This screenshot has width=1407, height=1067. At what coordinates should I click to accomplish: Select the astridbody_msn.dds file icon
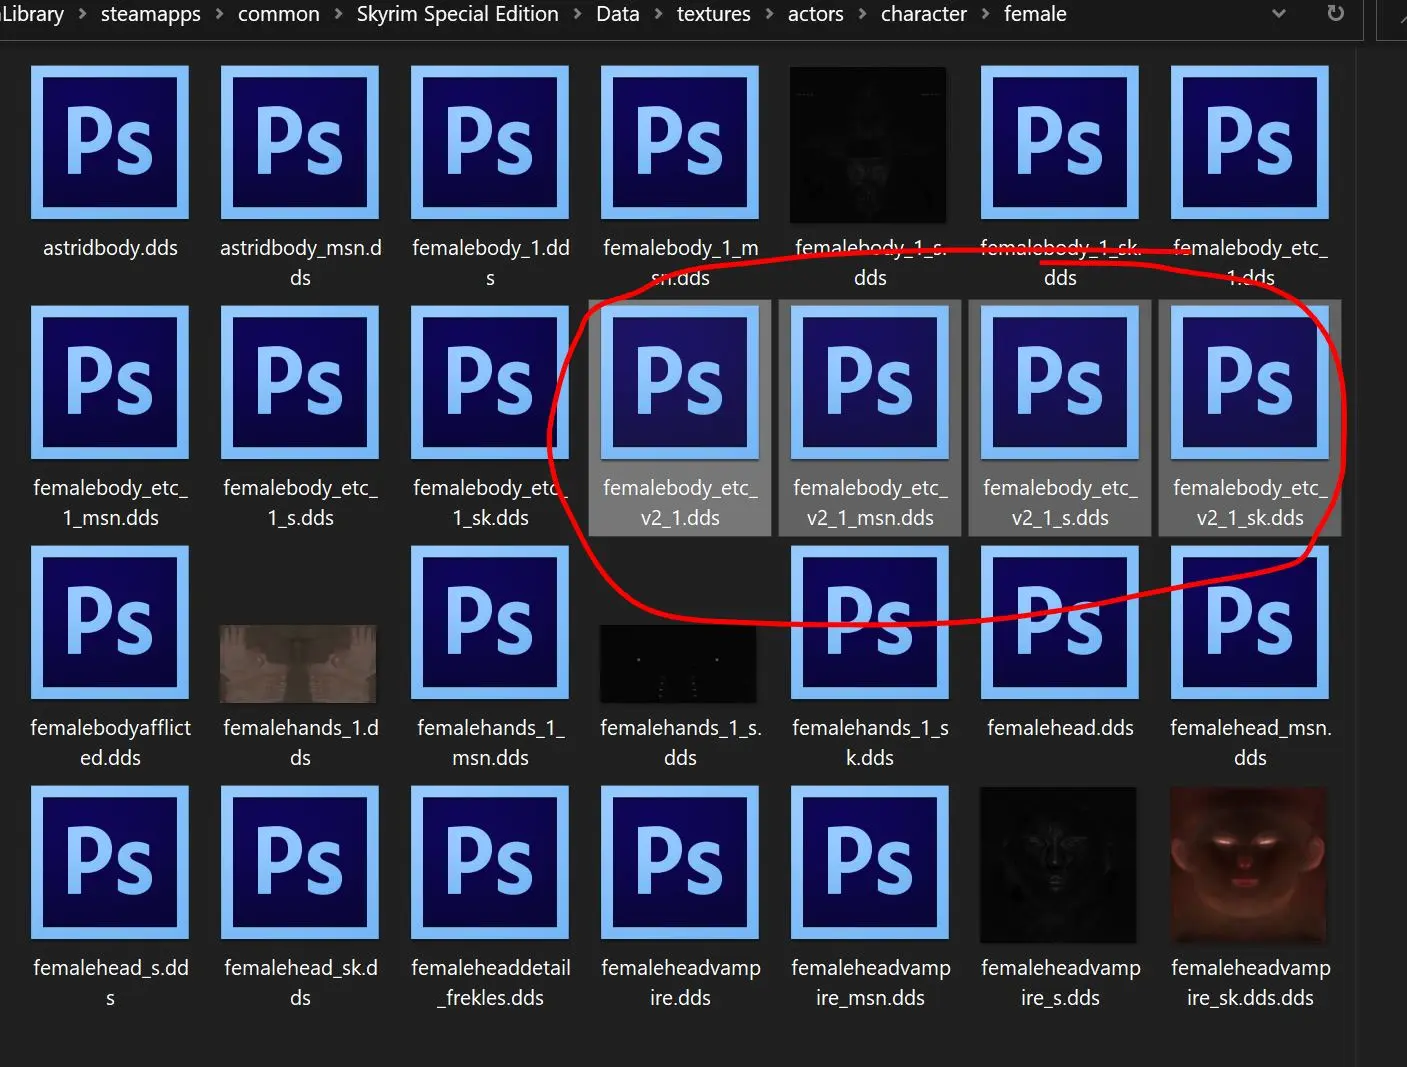click(300, 142)
